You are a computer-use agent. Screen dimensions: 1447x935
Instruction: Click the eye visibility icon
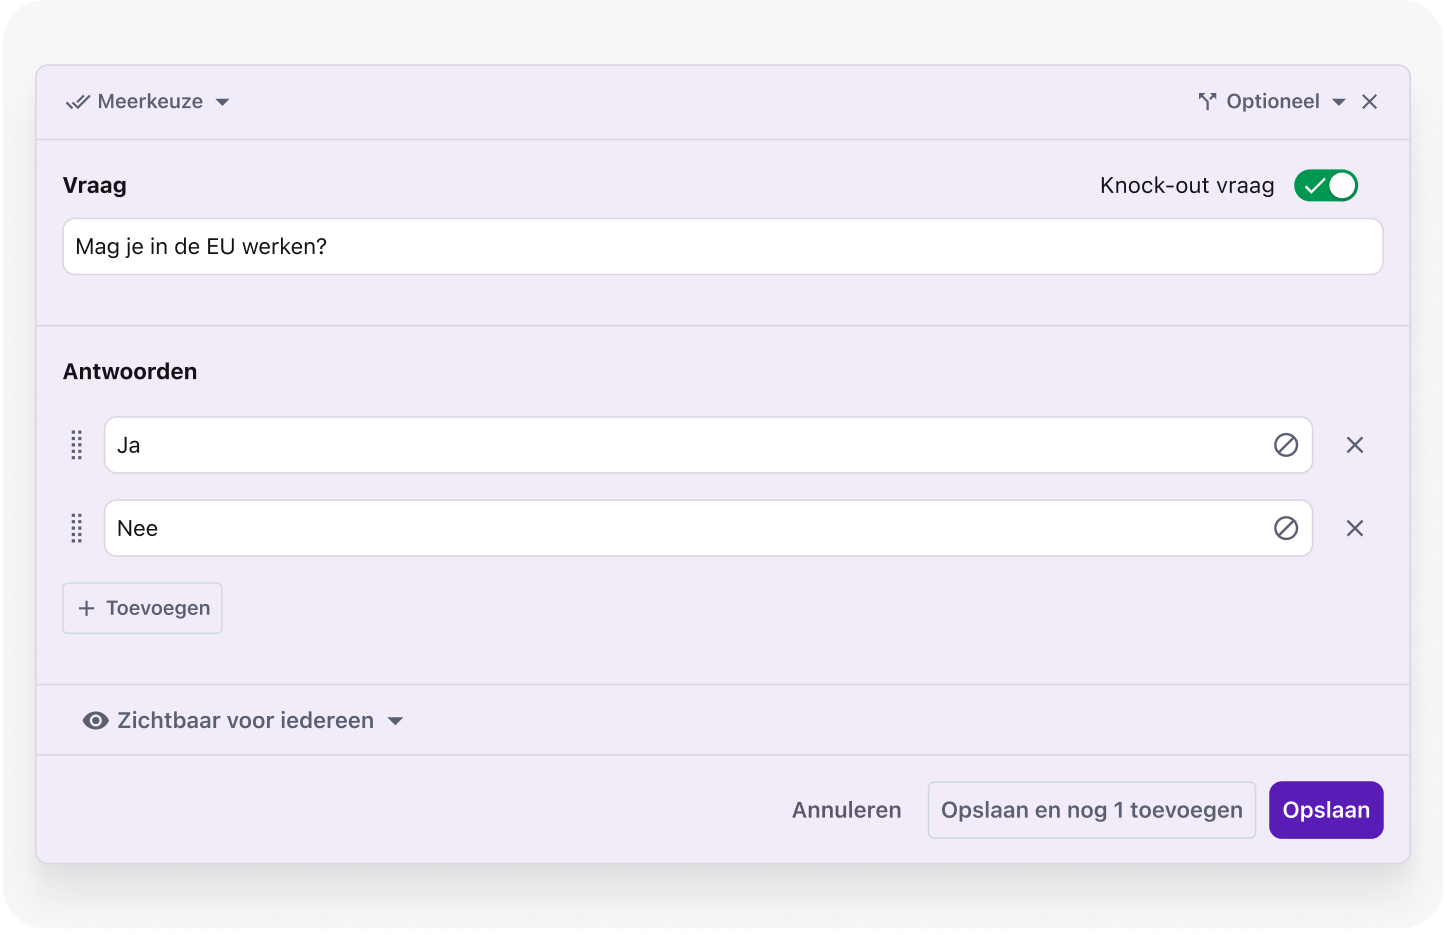pyautogui.click(x=96, y=721)
